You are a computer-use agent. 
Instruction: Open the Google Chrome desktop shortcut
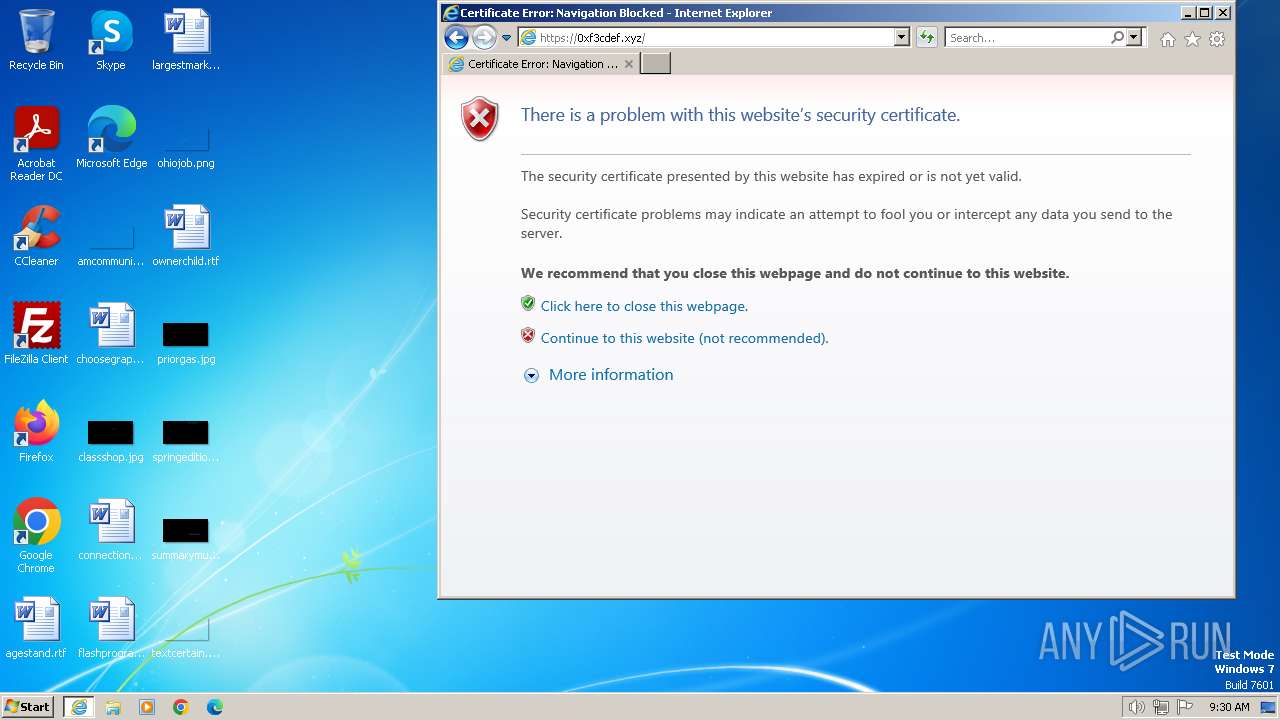pos(36,537)
